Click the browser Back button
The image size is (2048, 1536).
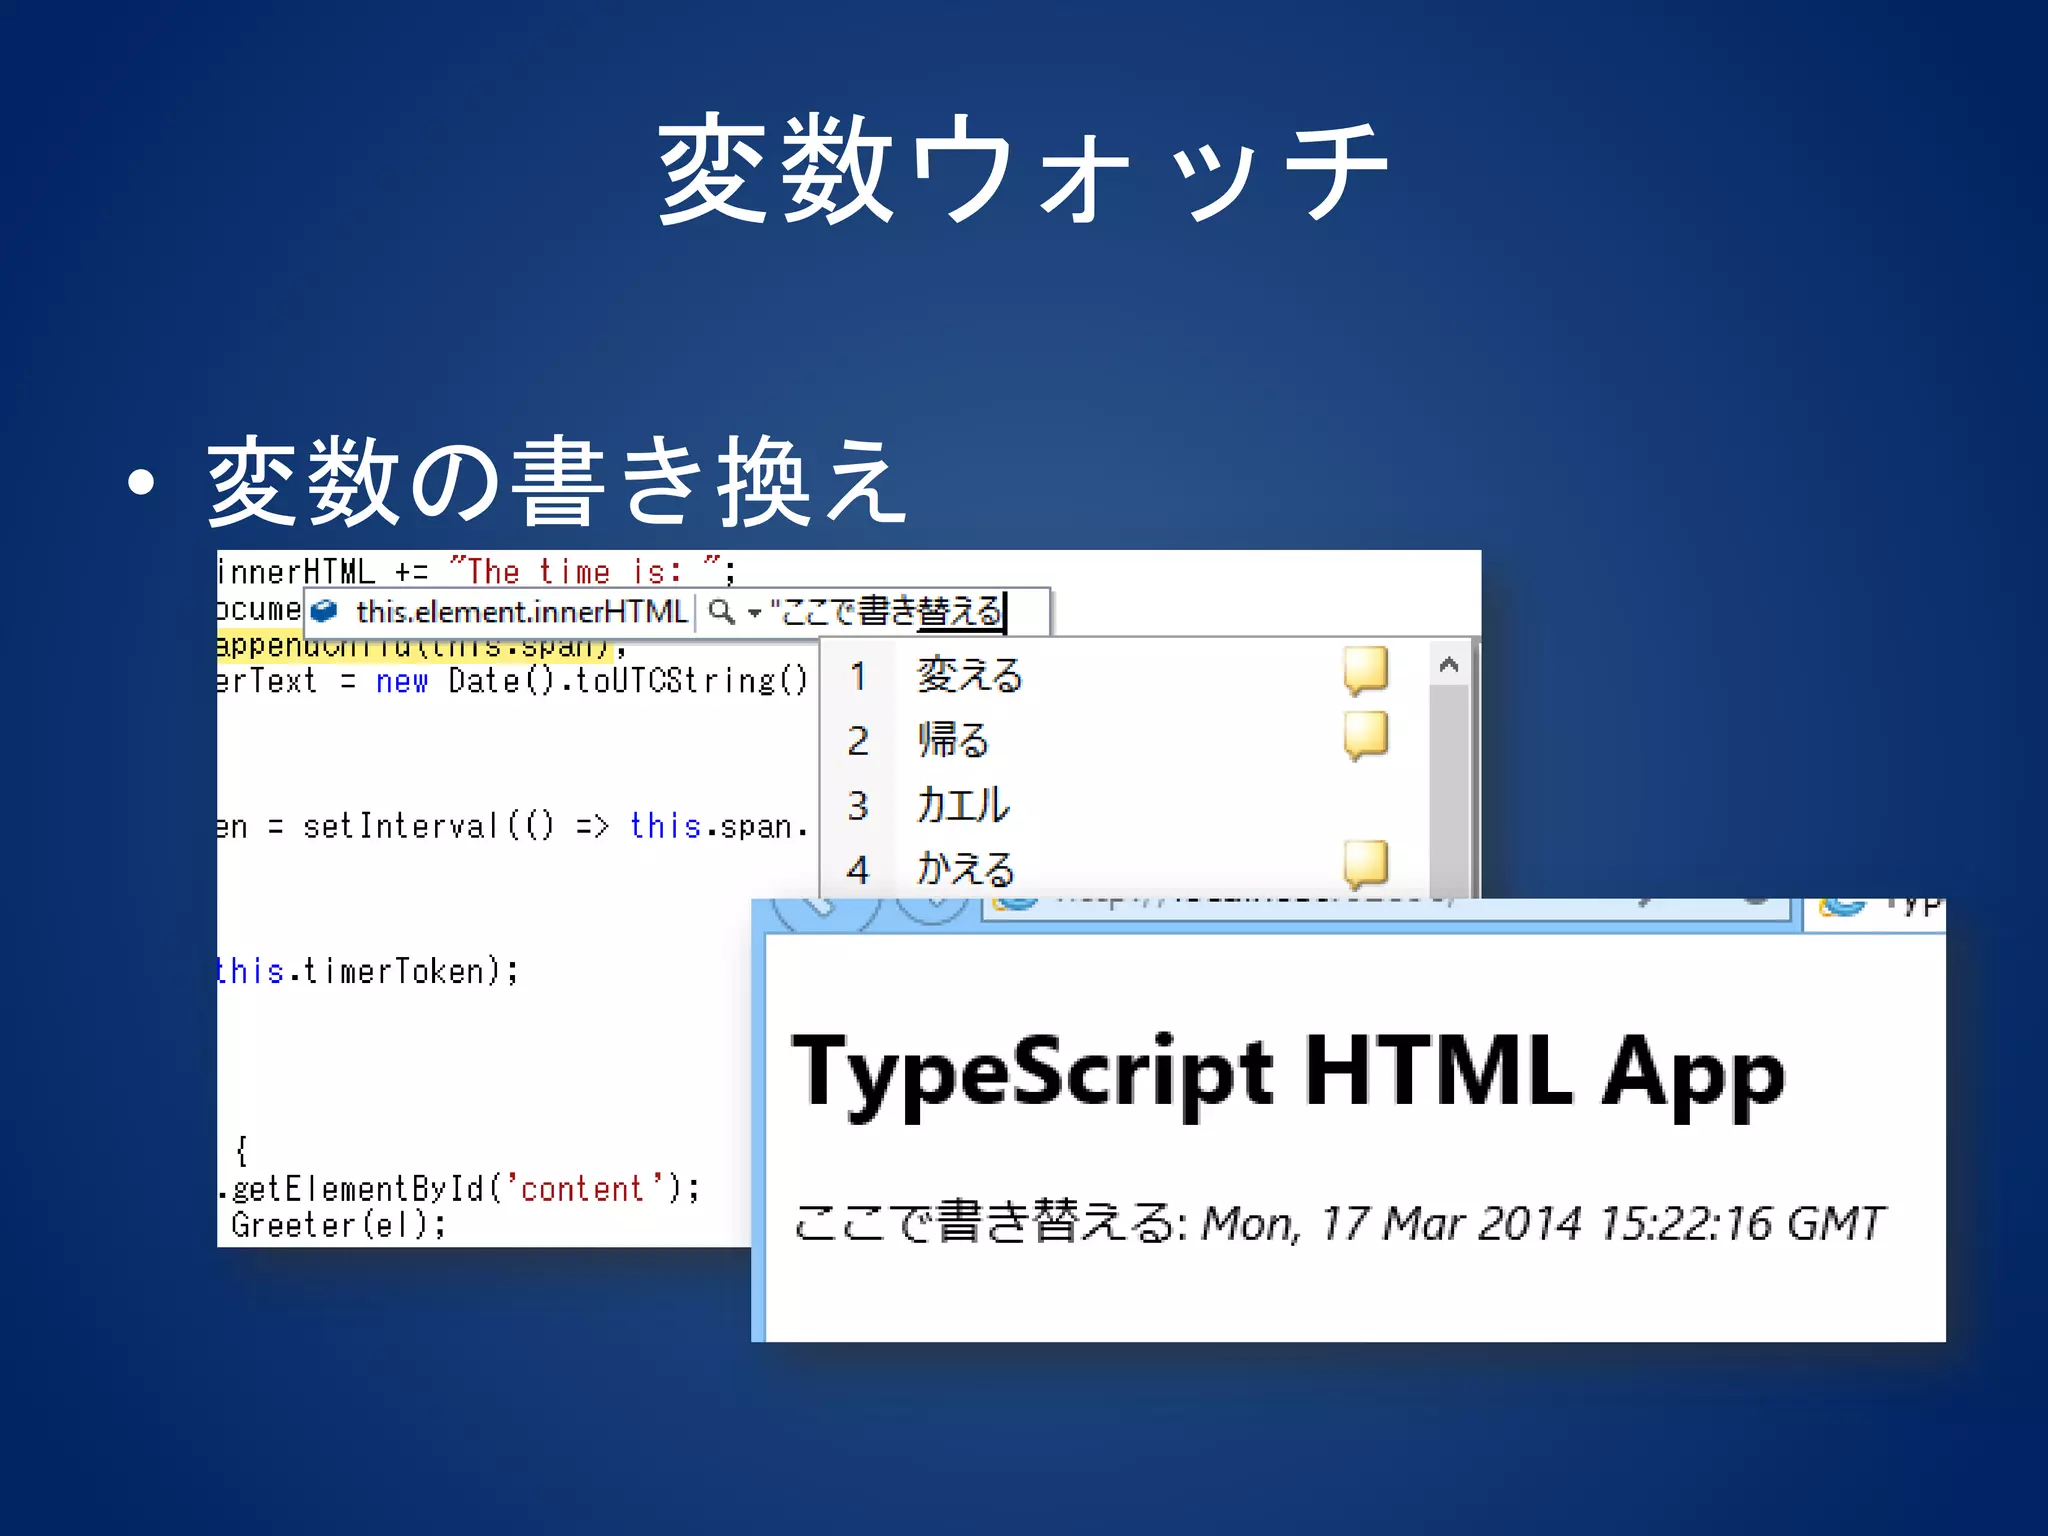point(825,908)
